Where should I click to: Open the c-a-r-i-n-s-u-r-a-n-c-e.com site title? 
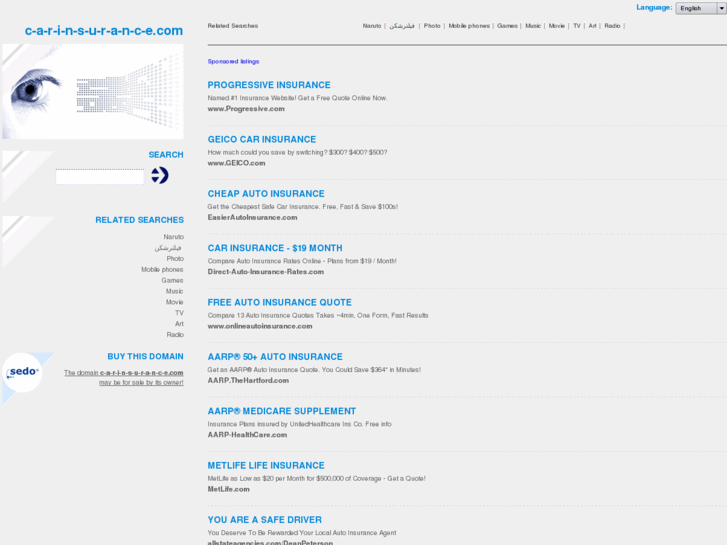(104, 31)
